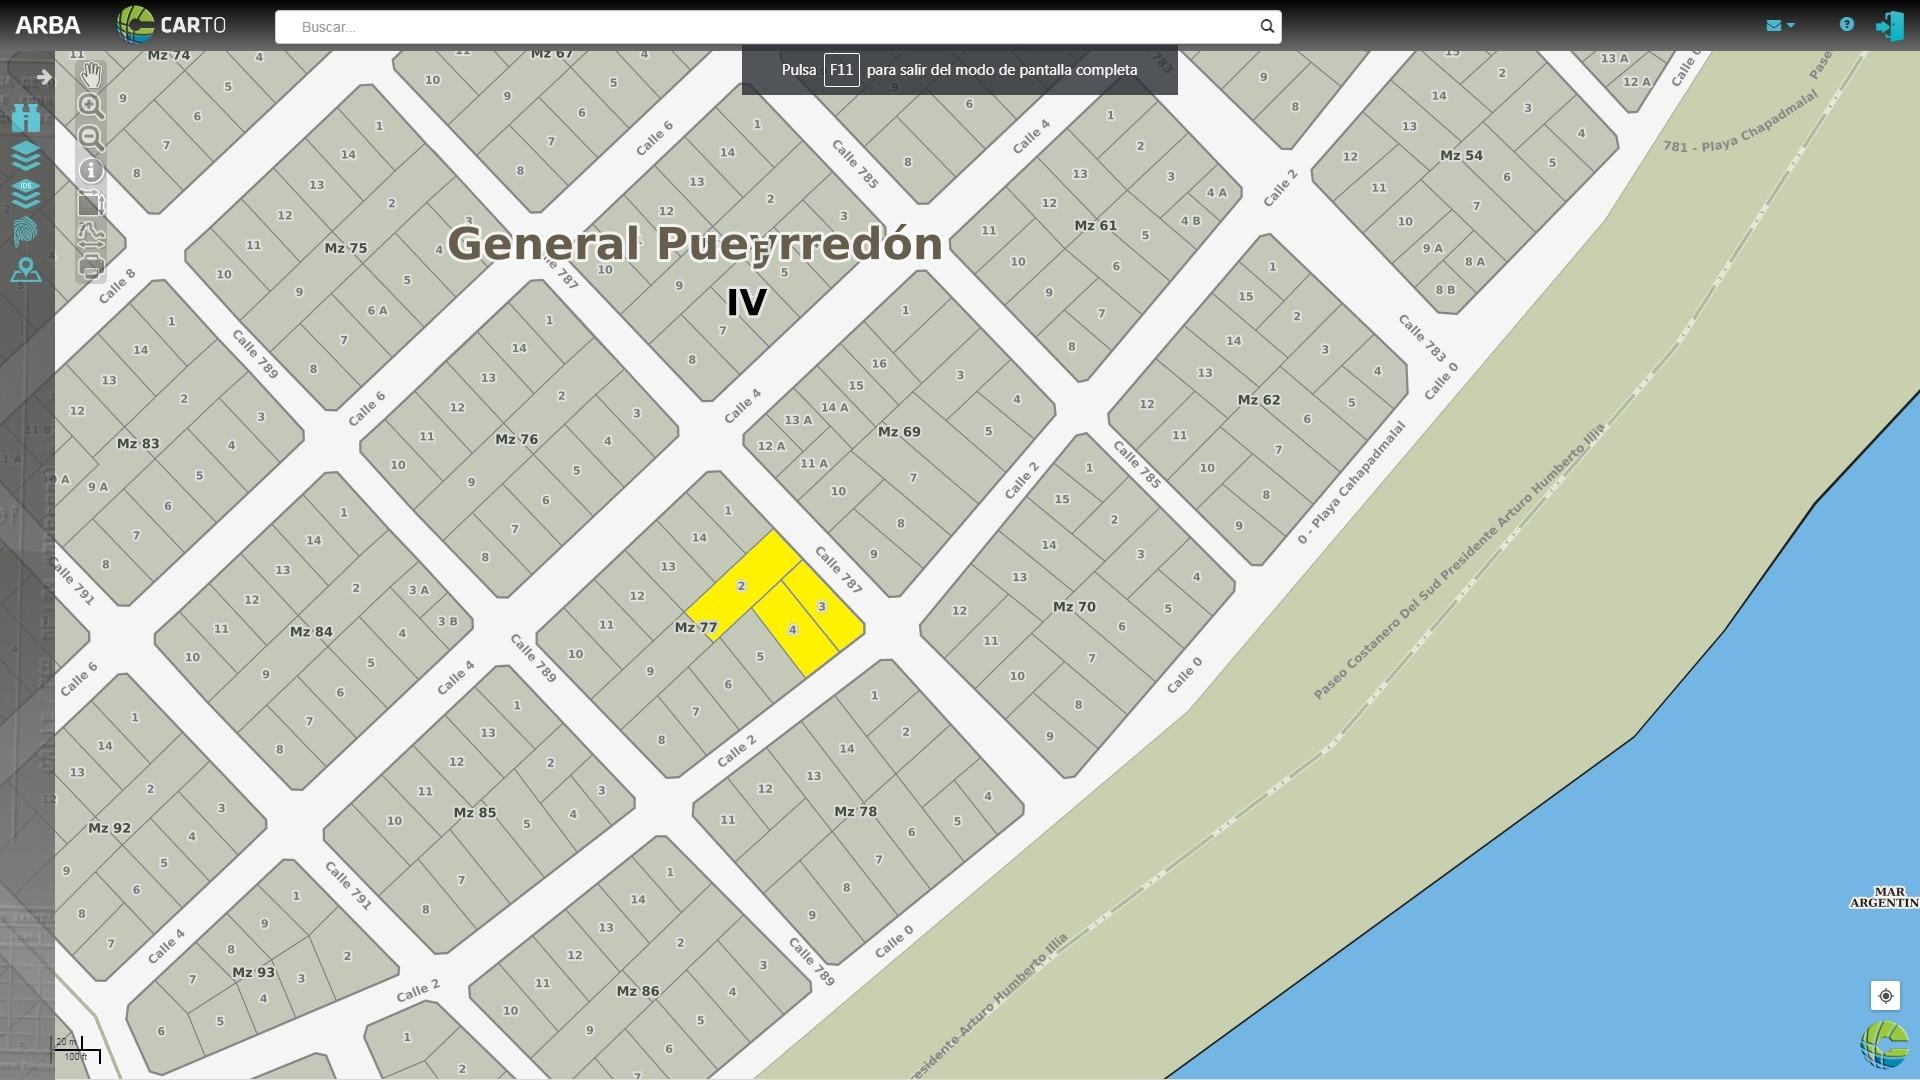Click inside the Buscar search field
The width and height of the screenshot is (1920, 1080).
(765, 27)
